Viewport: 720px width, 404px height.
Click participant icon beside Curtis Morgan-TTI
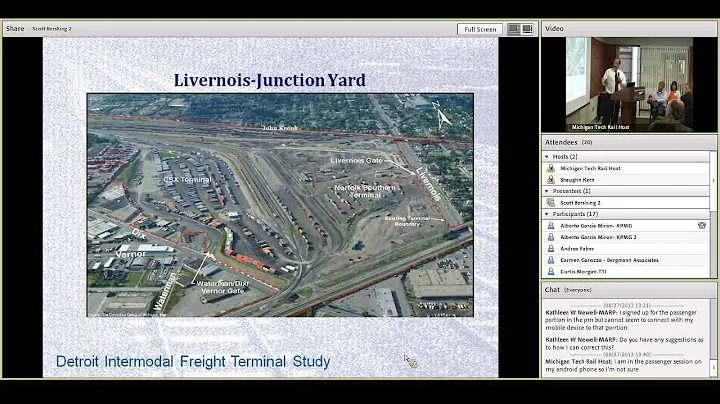tap(551, 271)
